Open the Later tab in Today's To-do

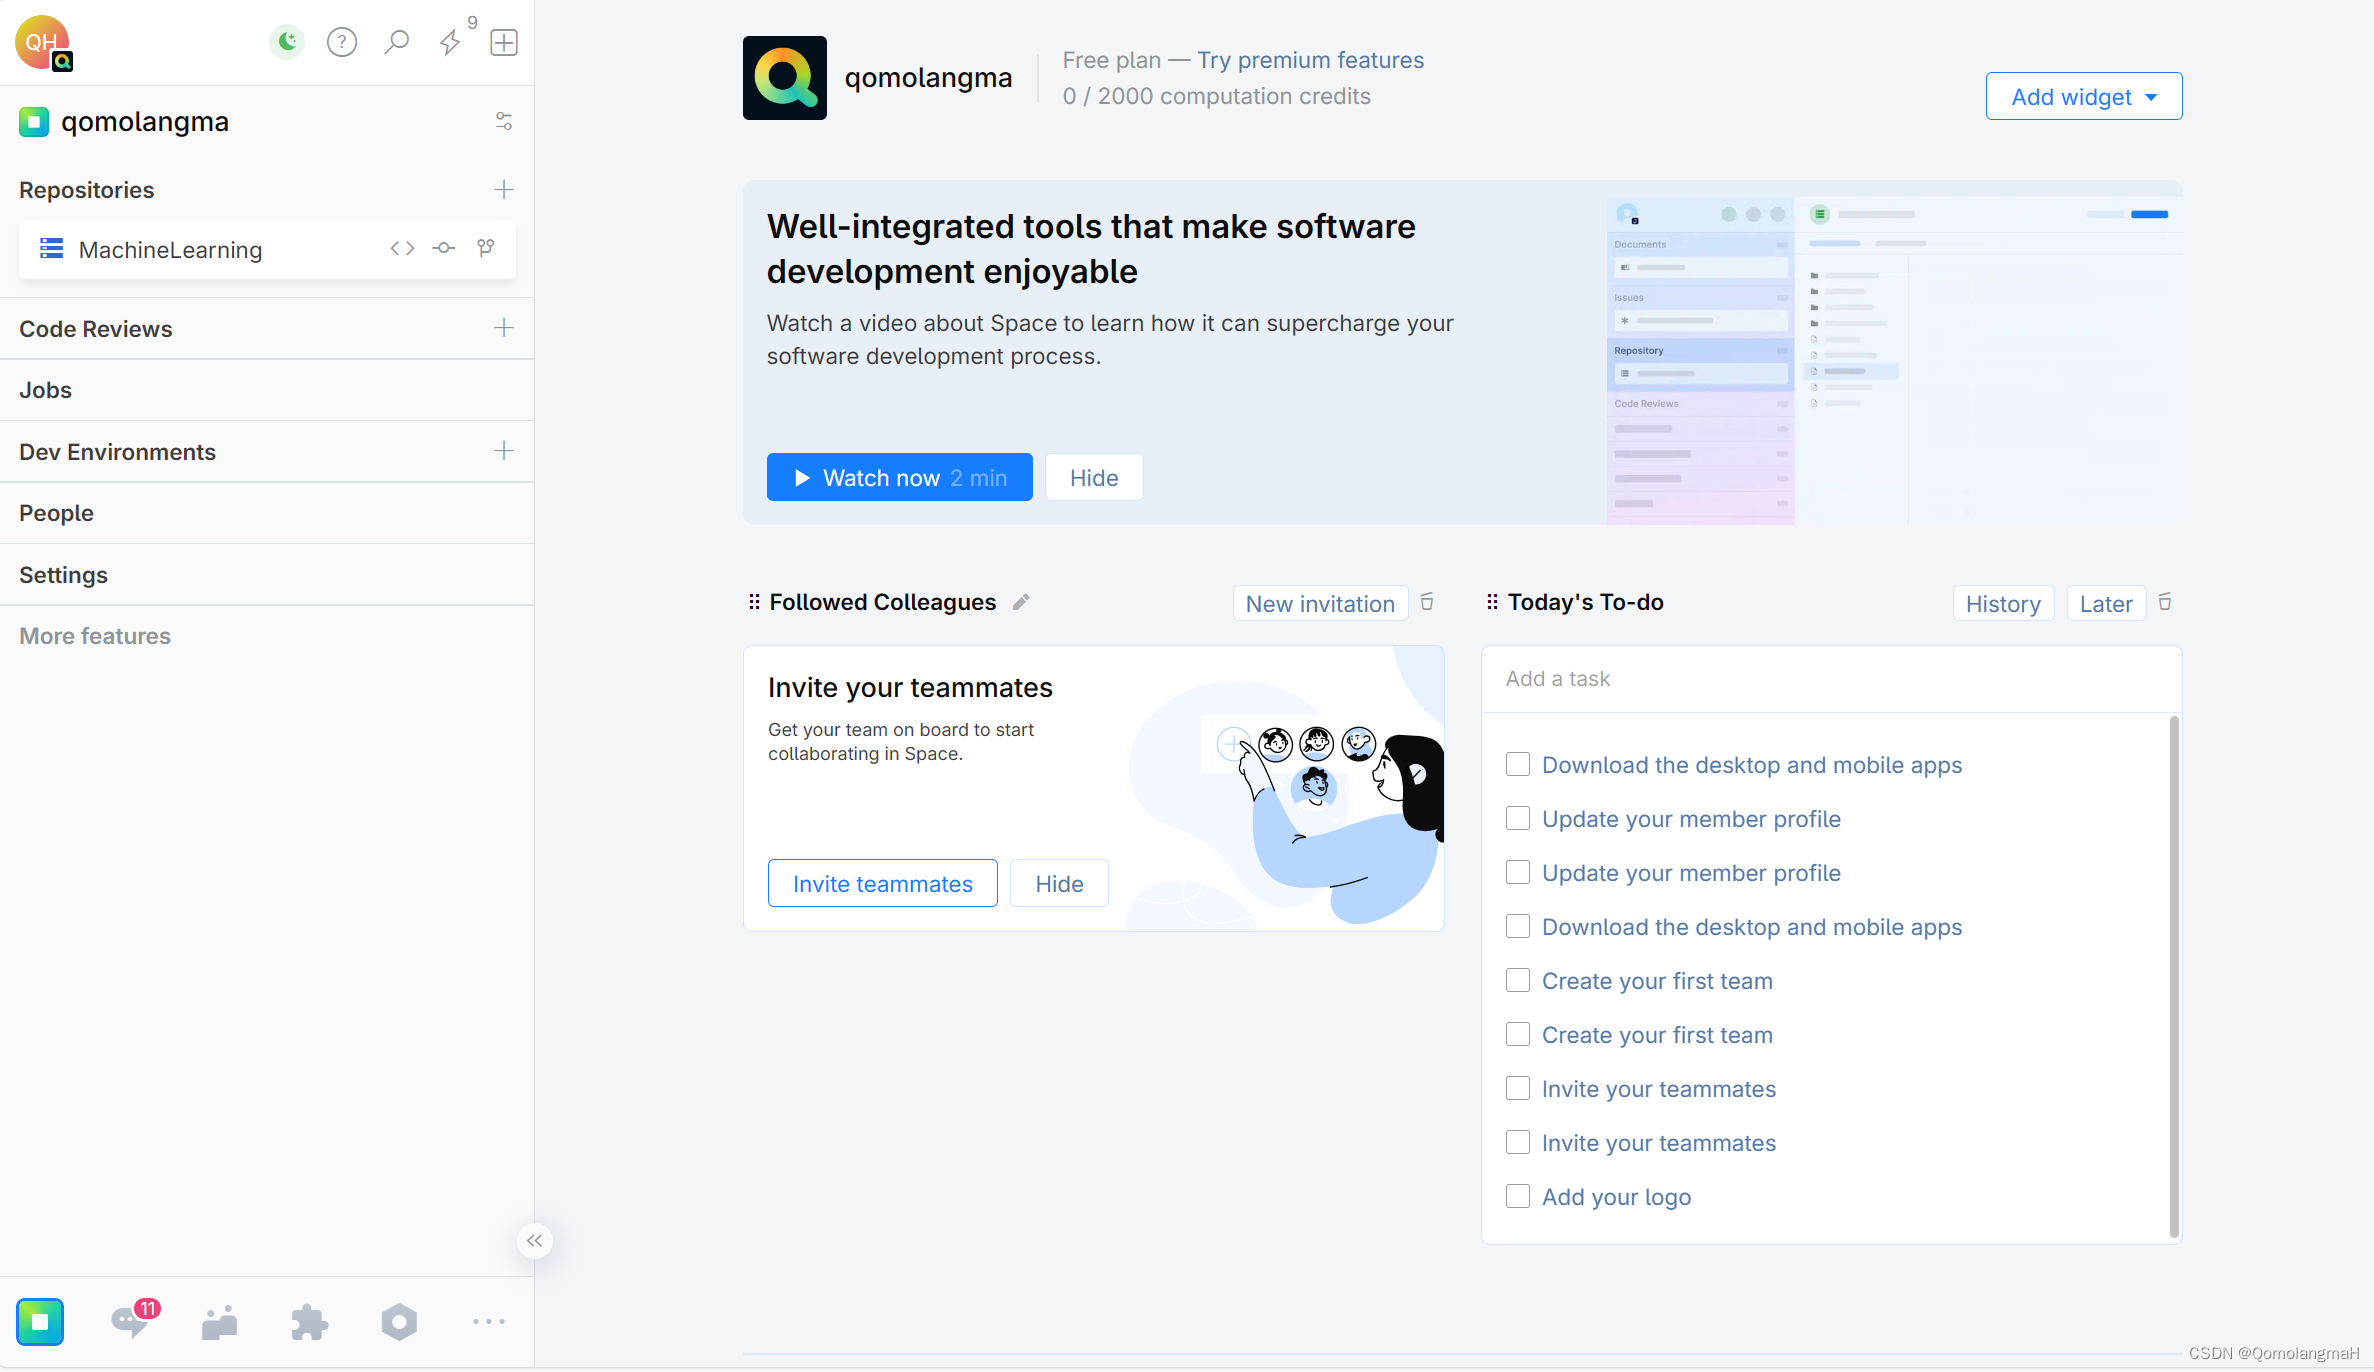click(x=2105, y=603)
